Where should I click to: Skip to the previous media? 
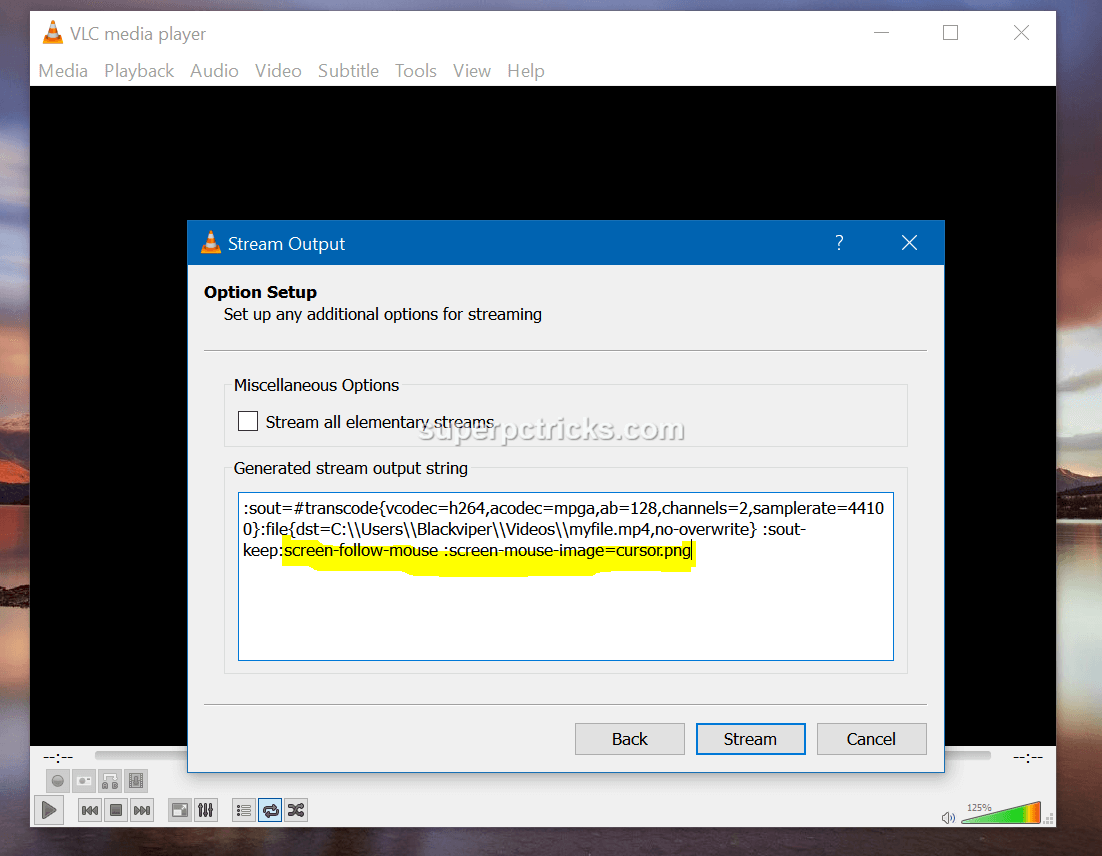pyautogui.click(x=90, y=810)
